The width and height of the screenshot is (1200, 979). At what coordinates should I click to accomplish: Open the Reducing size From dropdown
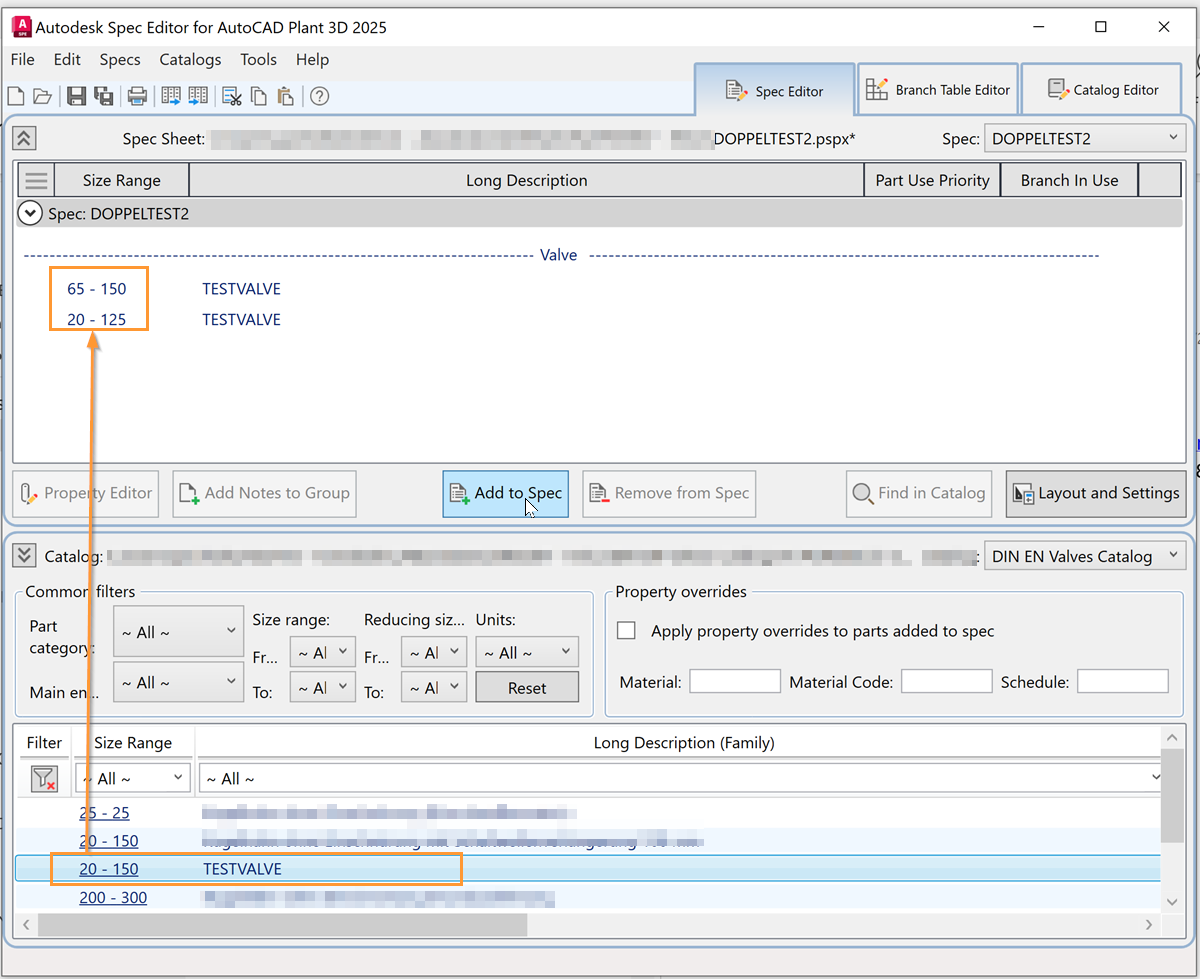click(434, 653)
